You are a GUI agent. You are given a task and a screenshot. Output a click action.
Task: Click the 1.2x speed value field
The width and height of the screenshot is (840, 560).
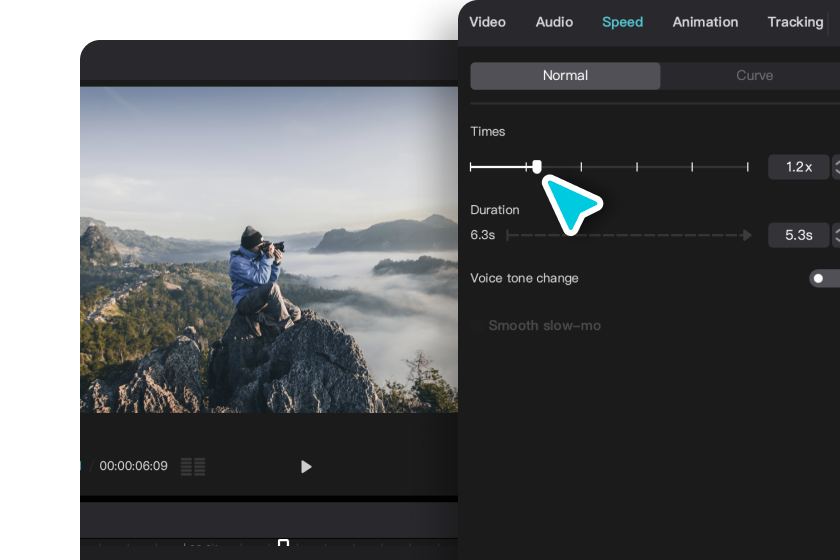pos(798,167)
